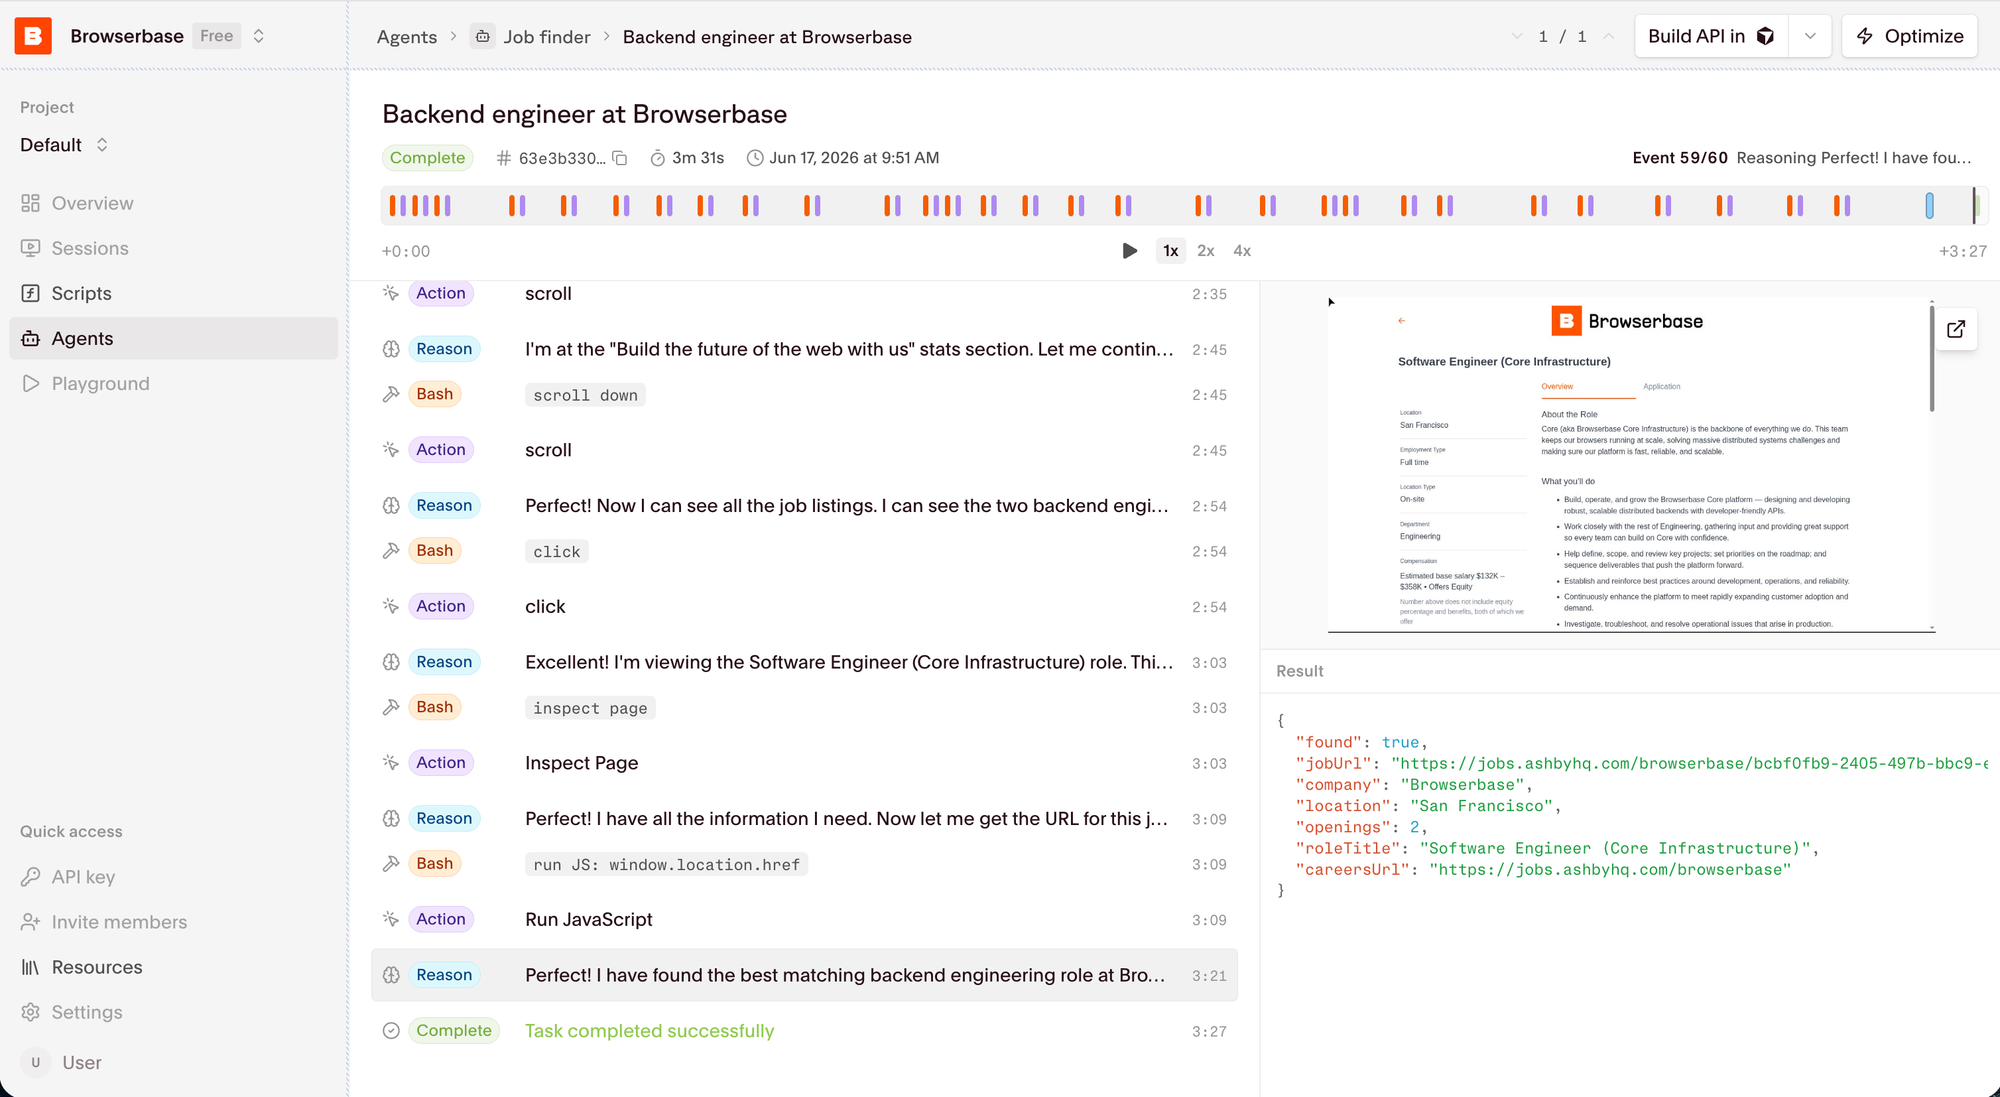
Task: Open the session preview in new window
Action: (1956, 329)
